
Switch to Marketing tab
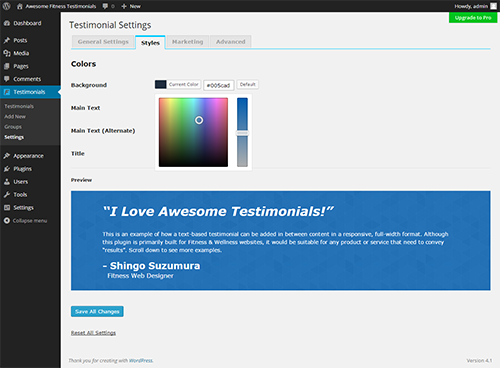click(x=188, y=42)
